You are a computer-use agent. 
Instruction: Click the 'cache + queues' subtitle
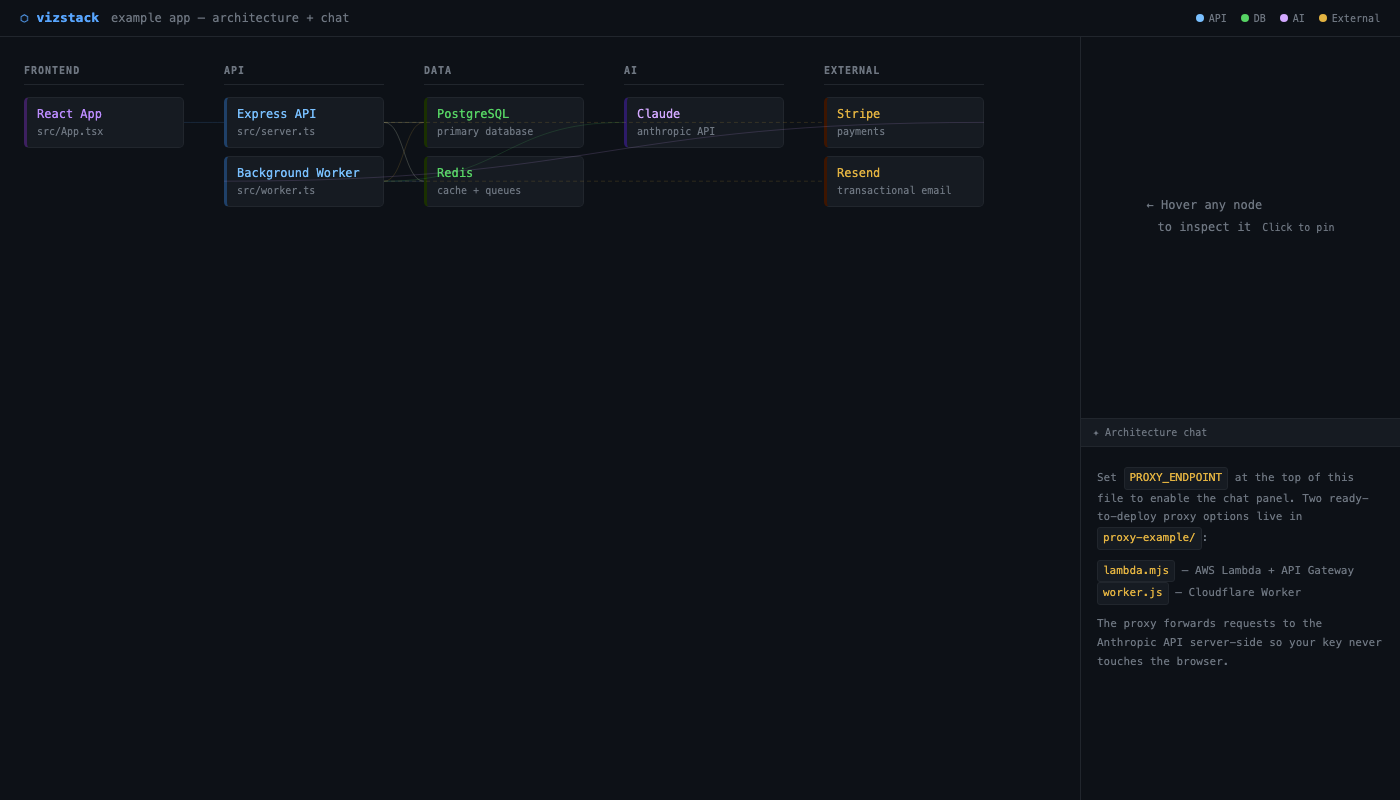pyautogui.click(x=479, y=191)
